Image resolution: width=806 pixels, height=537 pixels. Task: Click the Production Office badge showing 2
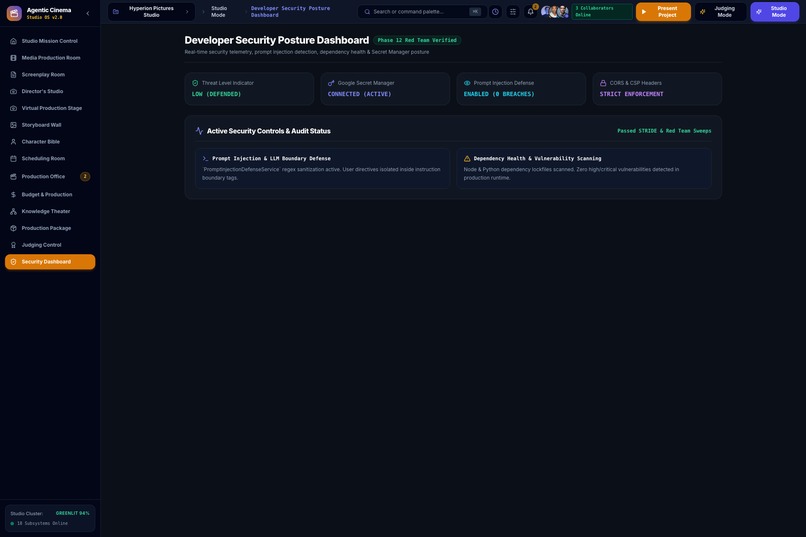point(85,177)
